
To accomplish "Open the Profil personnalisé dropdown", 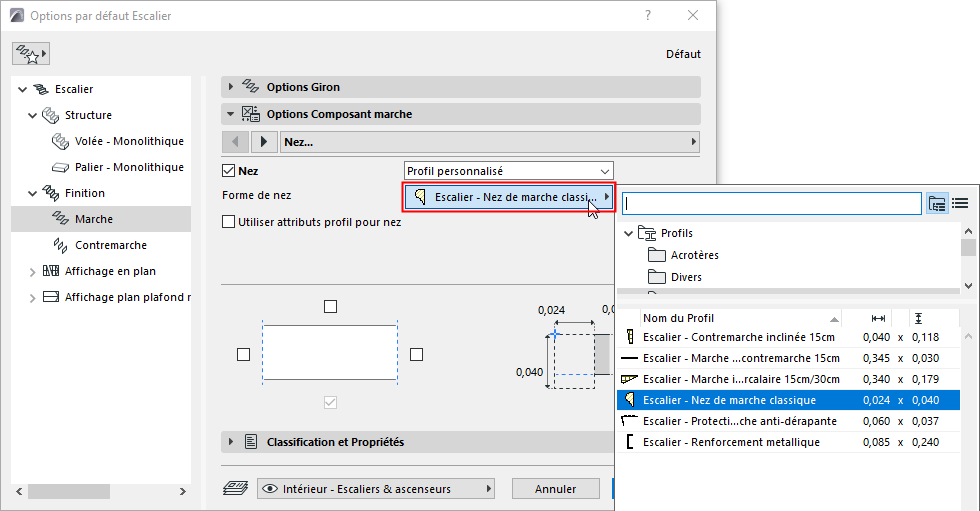I will tap(508, 171).
